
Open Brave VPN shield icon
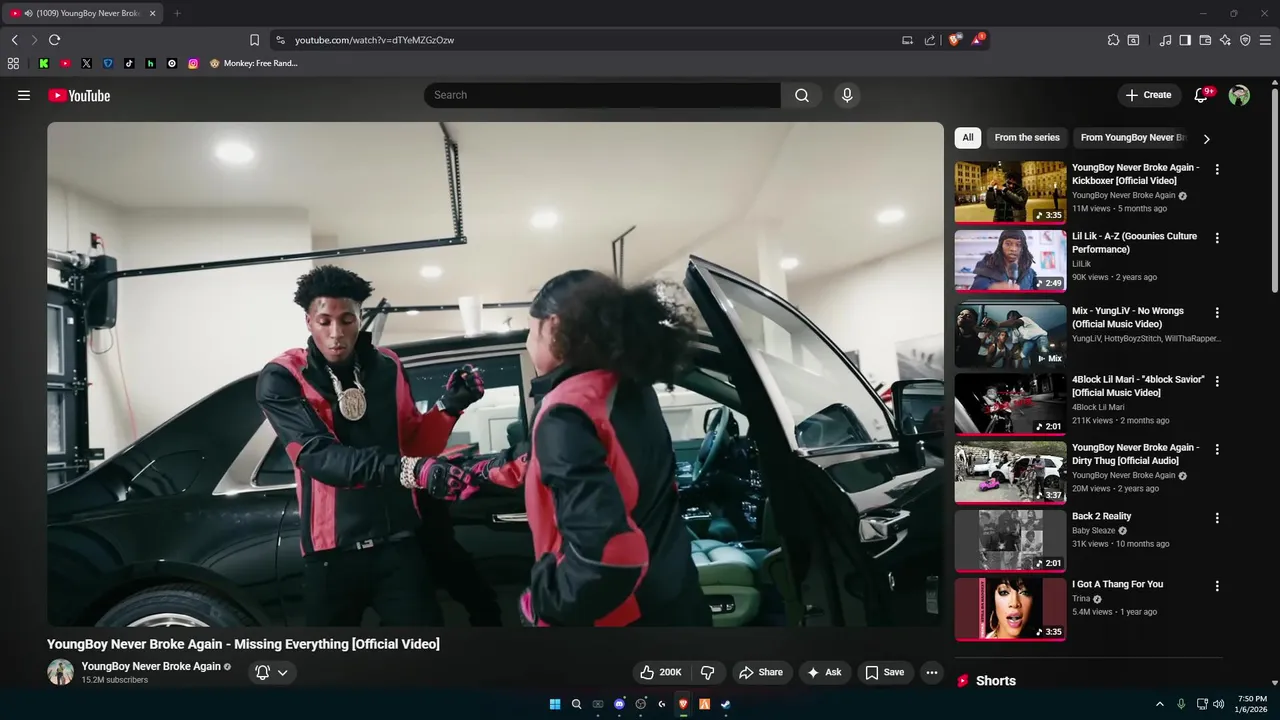click(1245, 40)
